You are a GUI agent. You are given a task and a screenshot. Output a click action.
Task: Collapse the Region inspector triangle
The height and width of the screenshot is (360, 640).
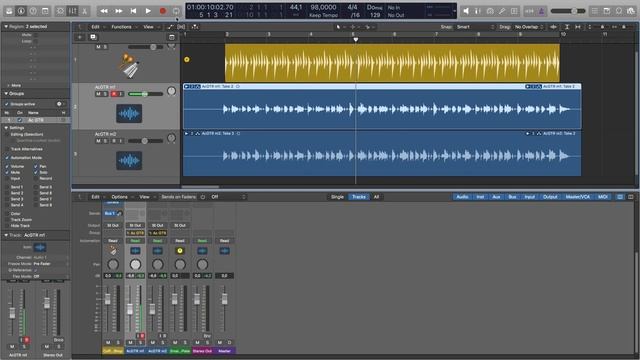pos(6,27)
